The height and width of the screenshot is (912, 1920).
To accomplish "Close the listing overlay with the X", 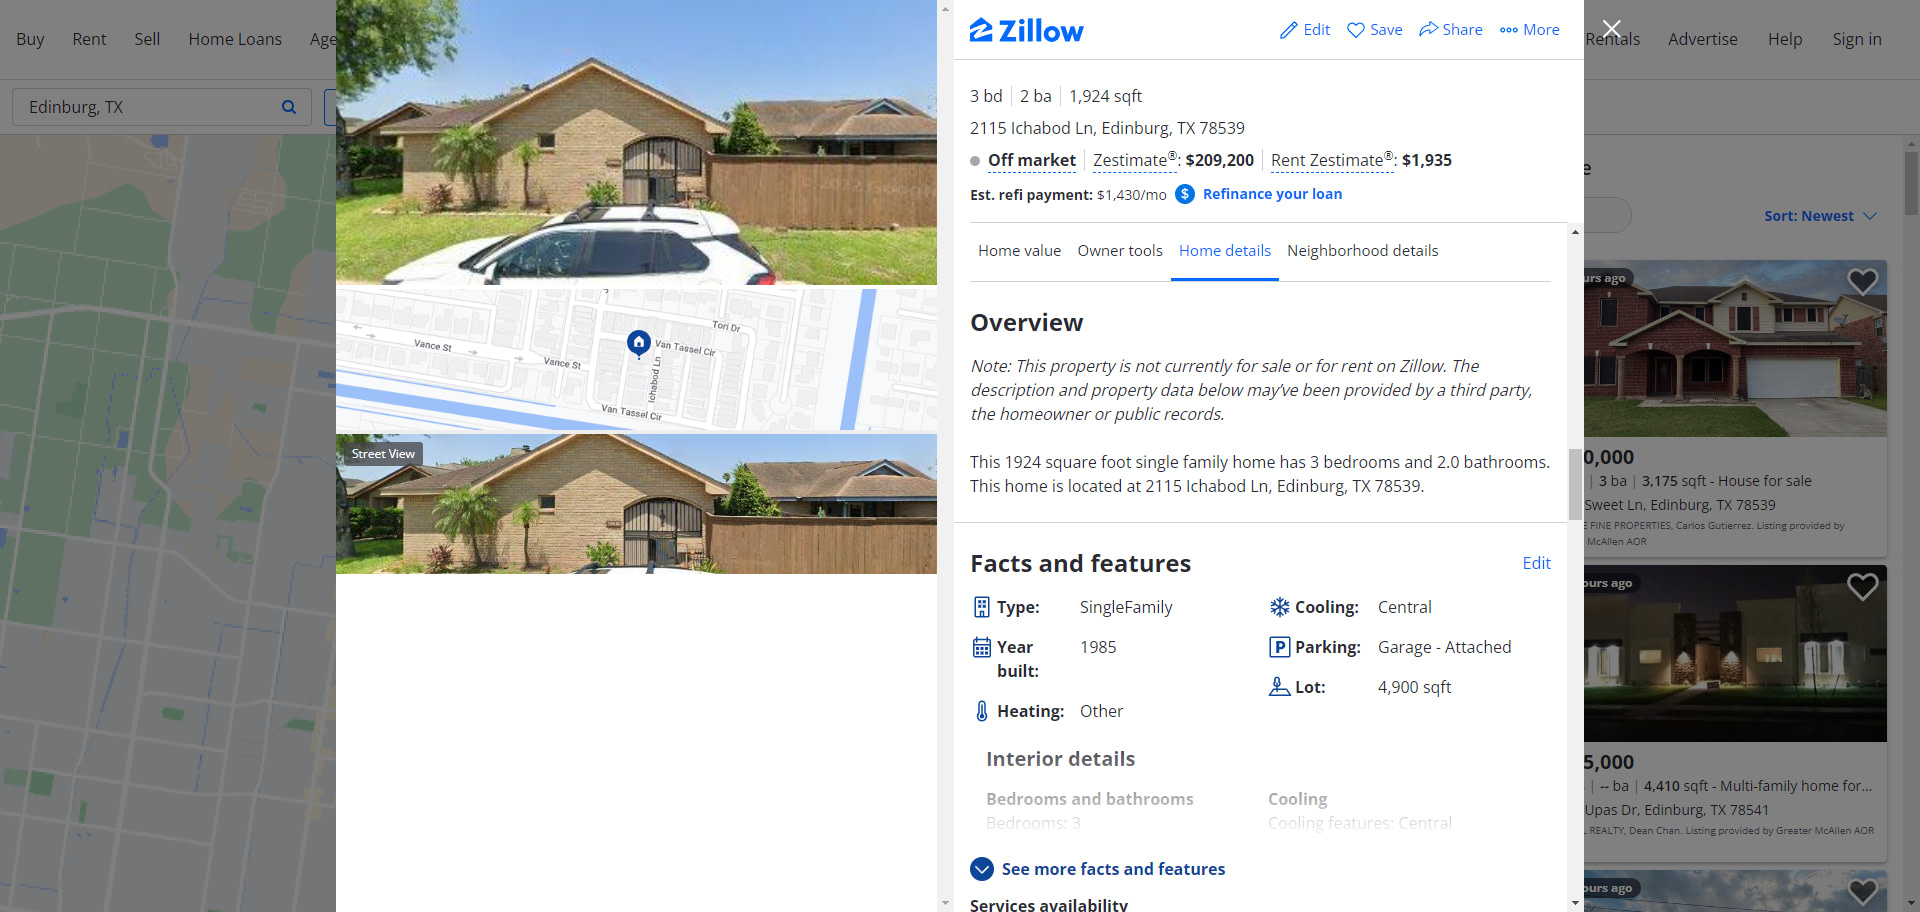I will pos(1611,29).
